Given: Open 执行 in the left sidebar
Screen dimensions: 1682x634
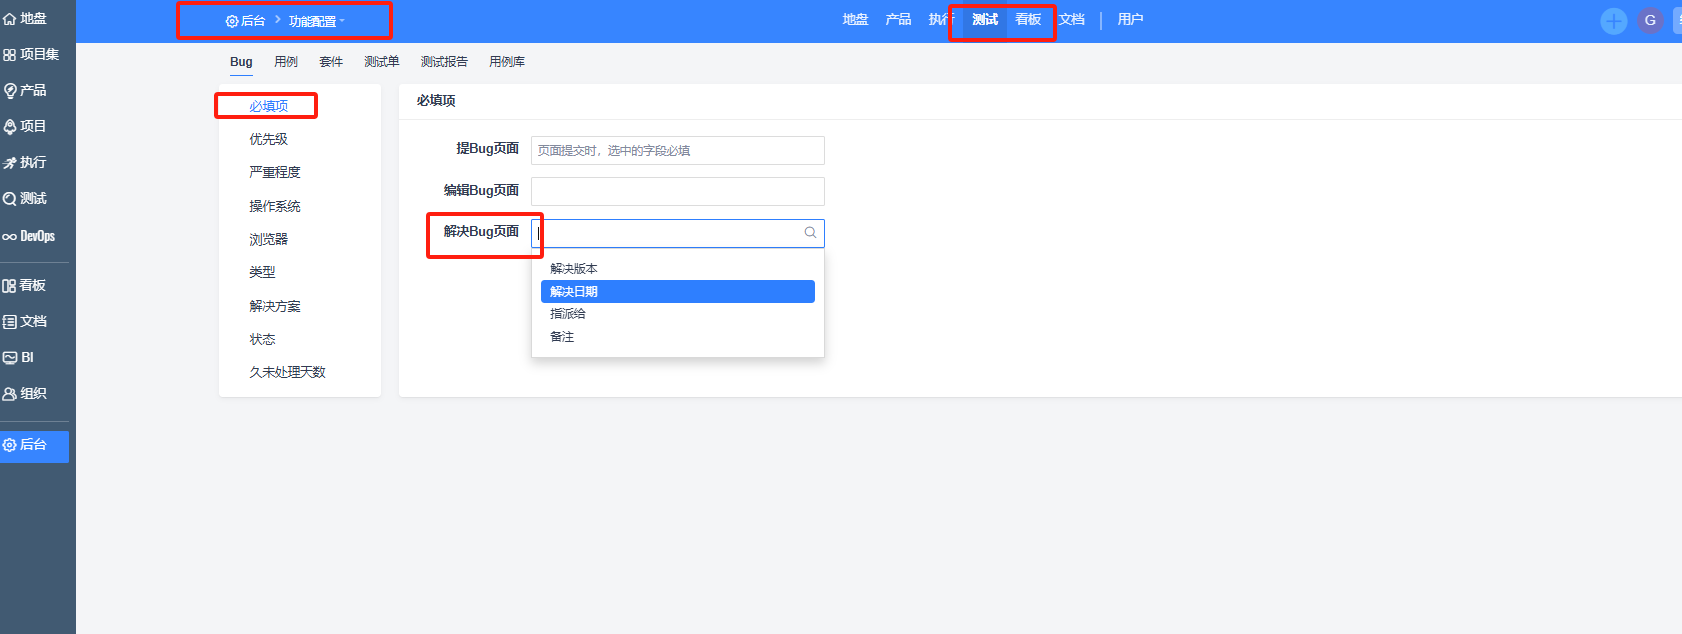Looking at the screenshot, I should [26, 163].
